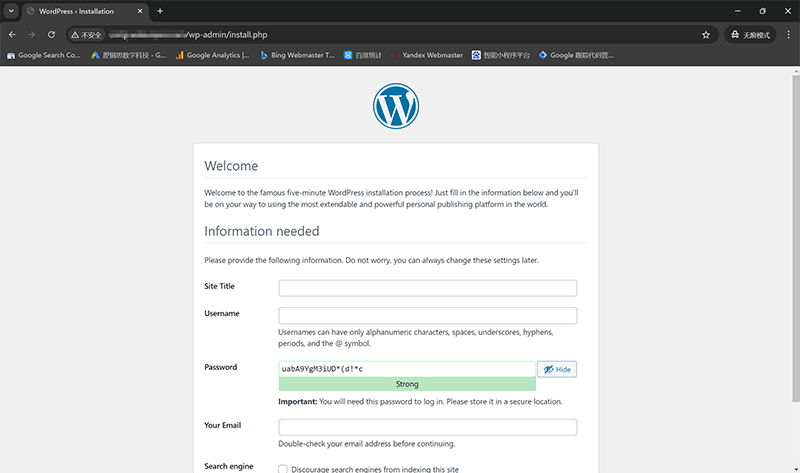800x473 pixels.
Task: Click the Search engine label
Action: [229, 466]
